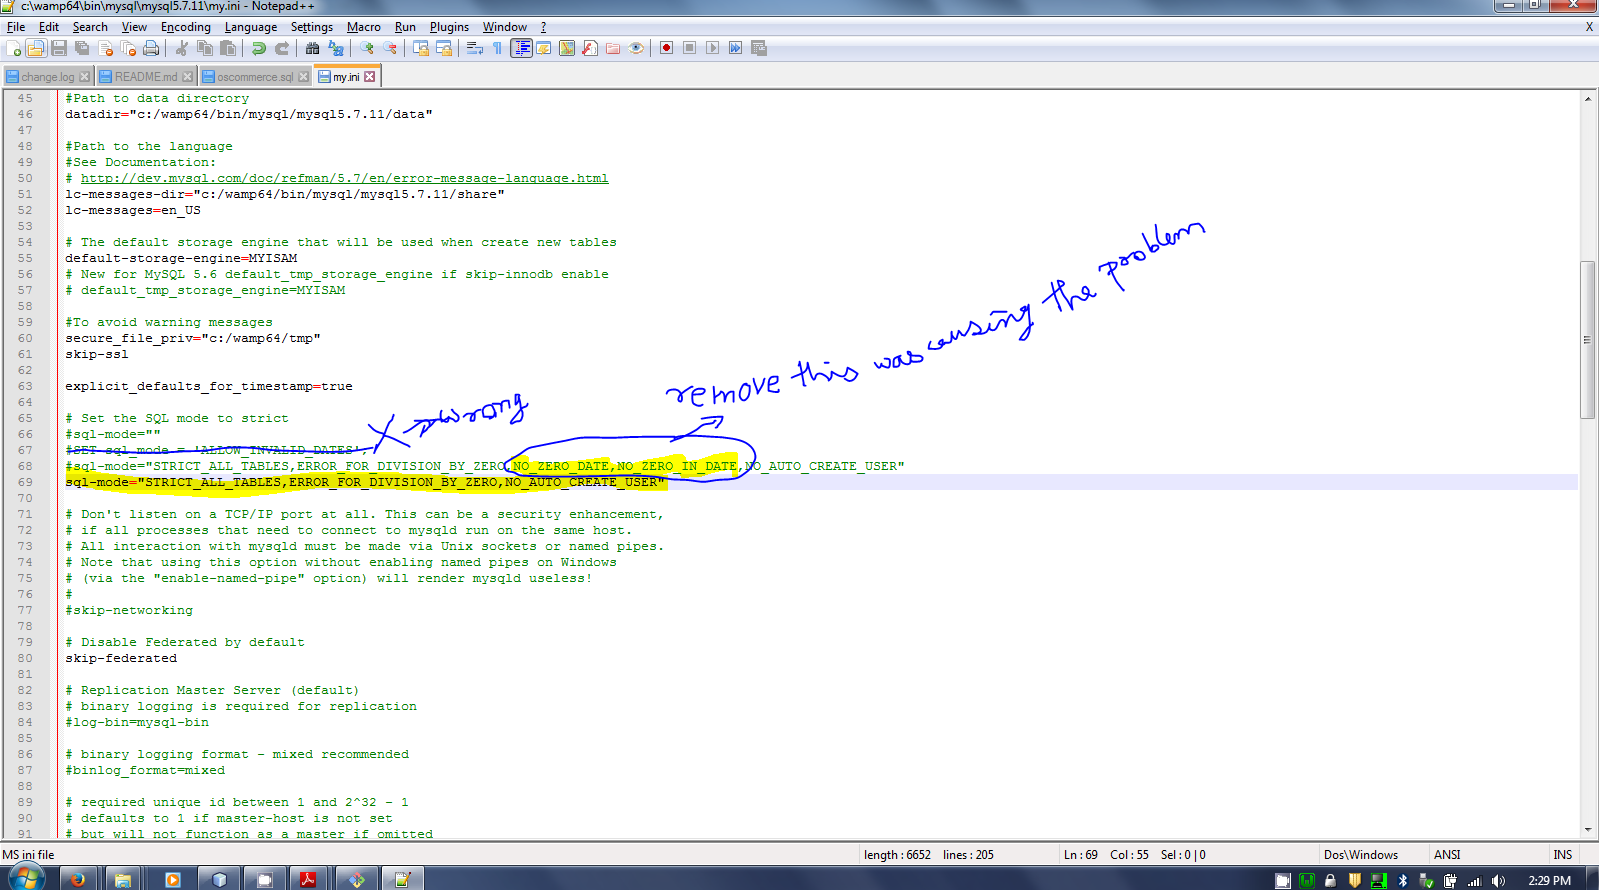Follow the dev.mysql.com error-message-language link
This screenshot has width=1599, height=890.
tap(344, 178)
